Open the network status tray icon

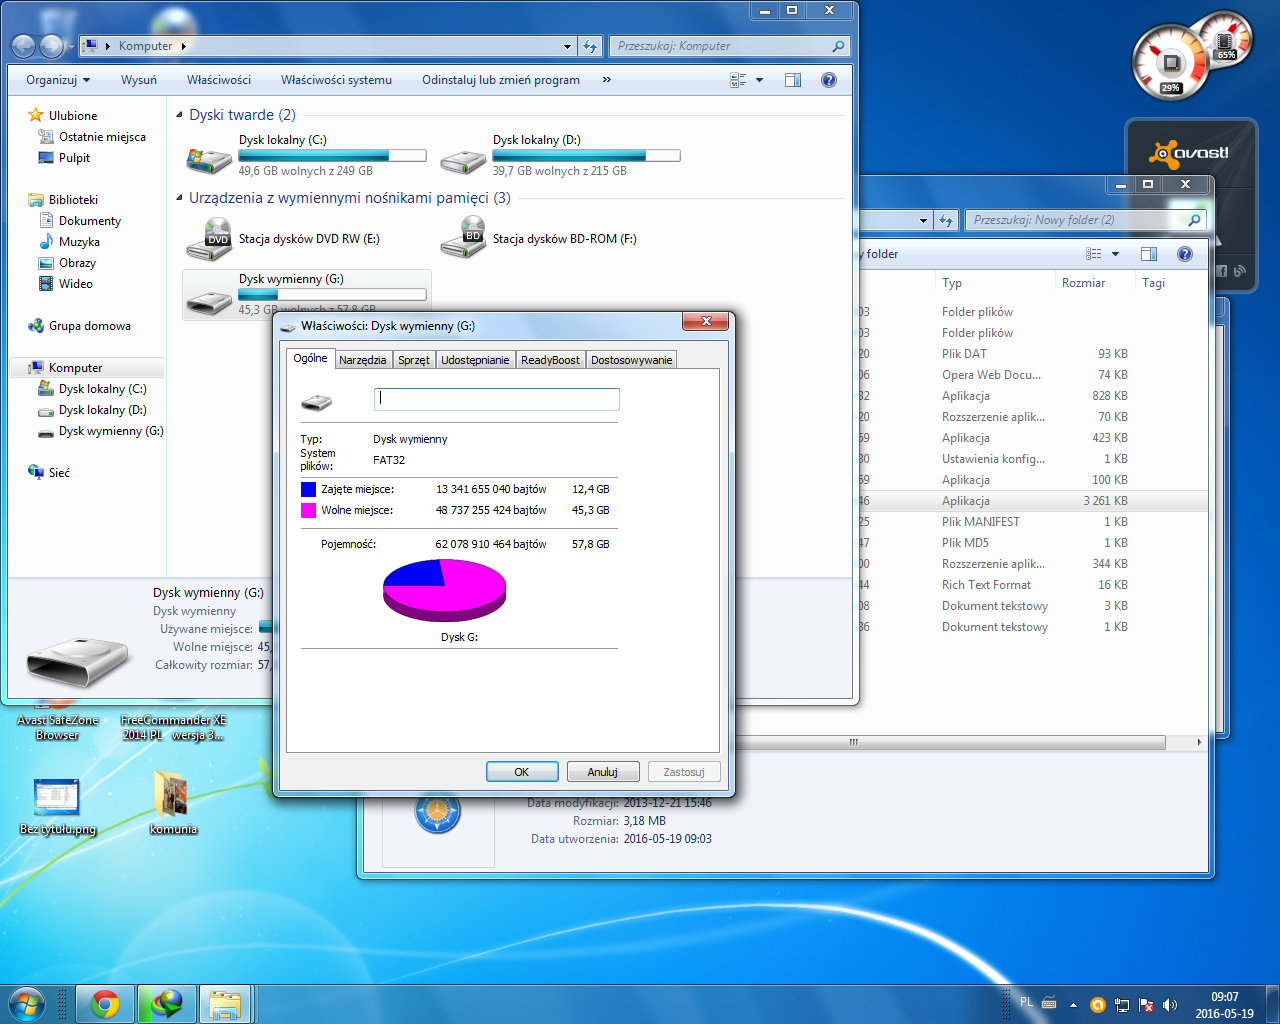click(x=1122, y=1005)
